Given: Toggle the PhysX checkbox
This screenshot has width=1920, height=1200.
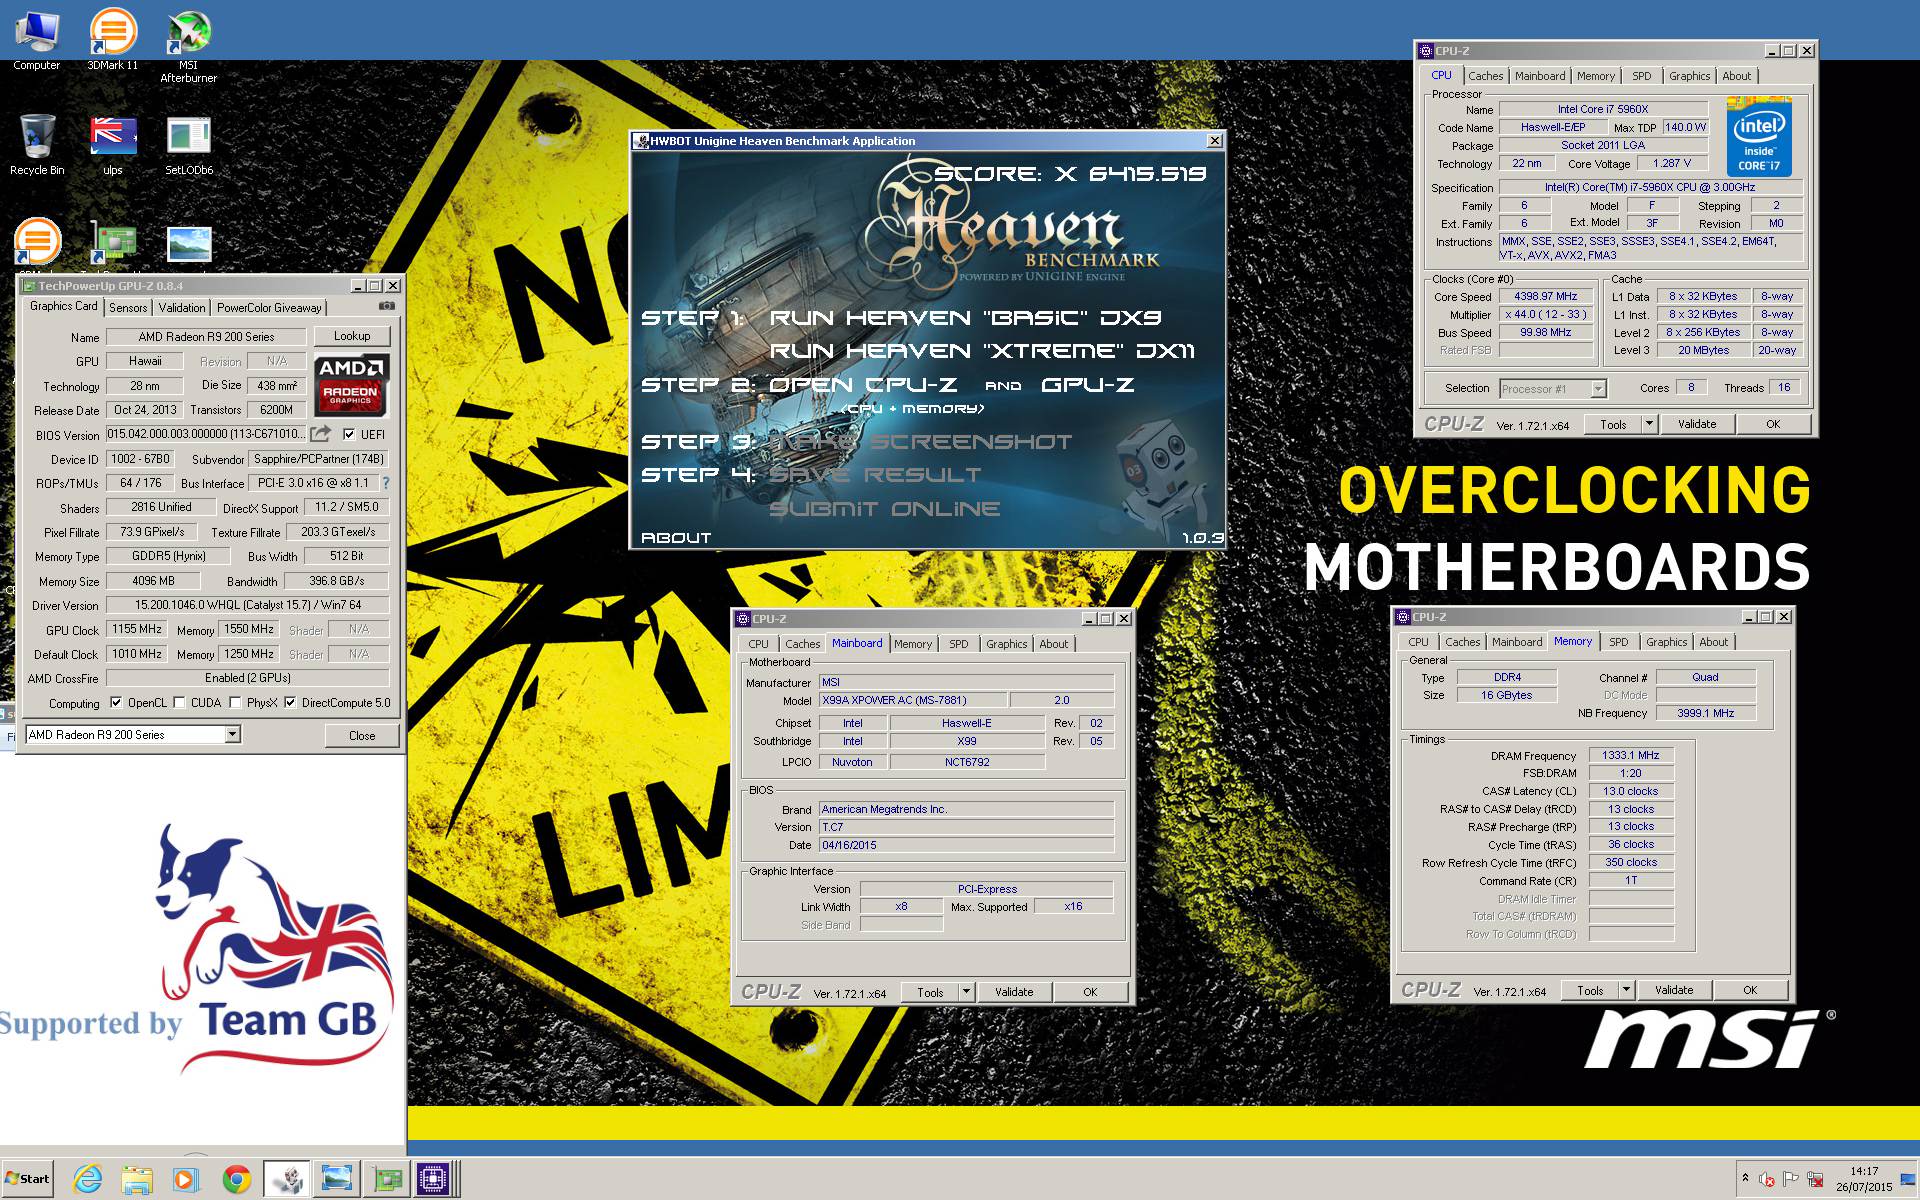Looking at the screenshot, I should pyautogui.click(x=235, y=703).
